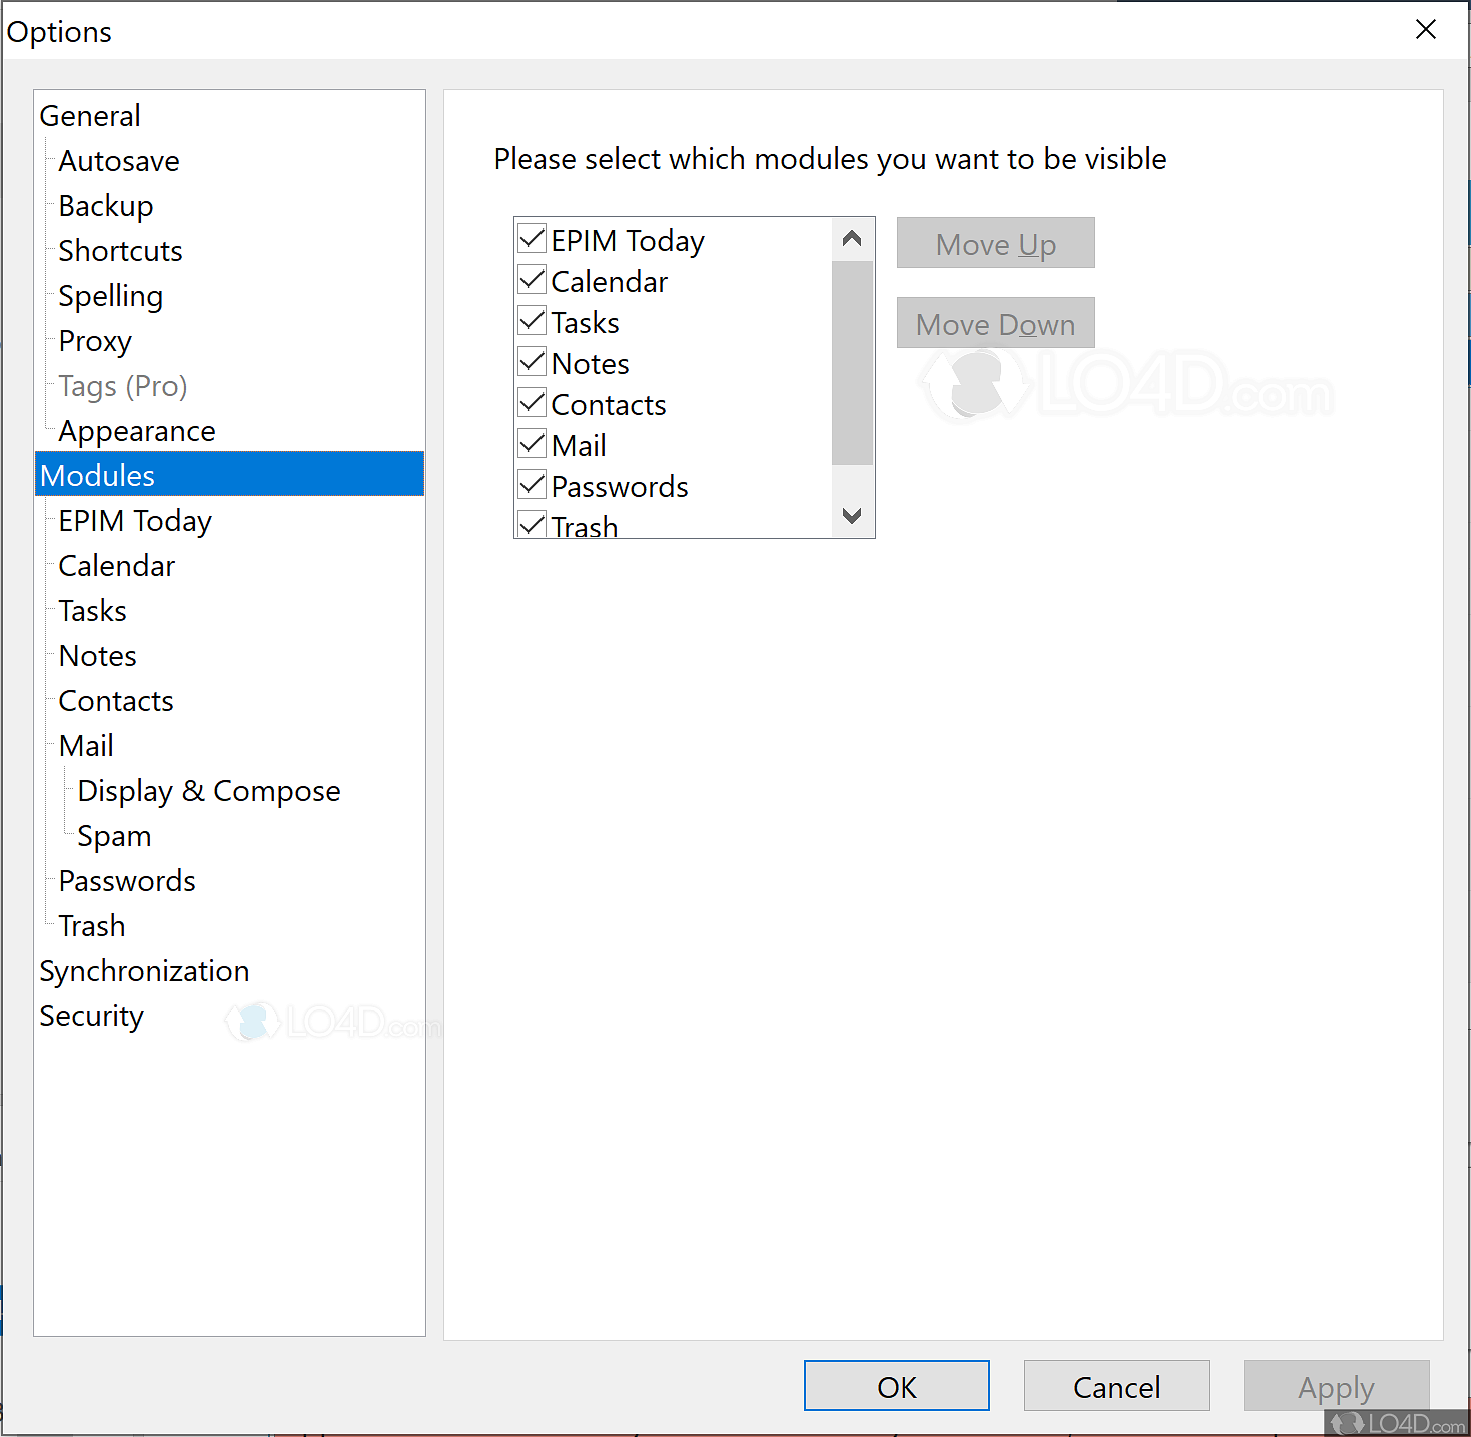Disable the Mail module checkbox
The image size is (1471, 1437).
click(x=532, y=445)
